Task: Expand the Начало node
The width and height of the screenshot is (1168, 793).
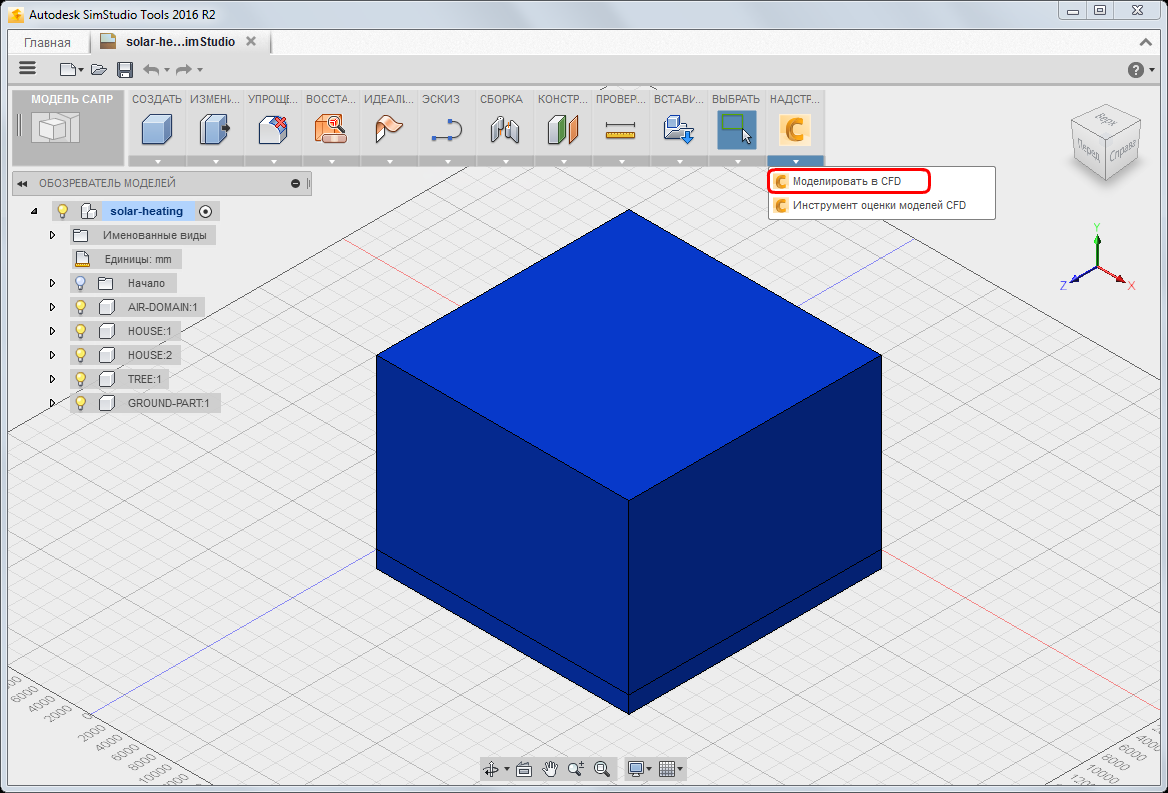Action: pos(52,283)
